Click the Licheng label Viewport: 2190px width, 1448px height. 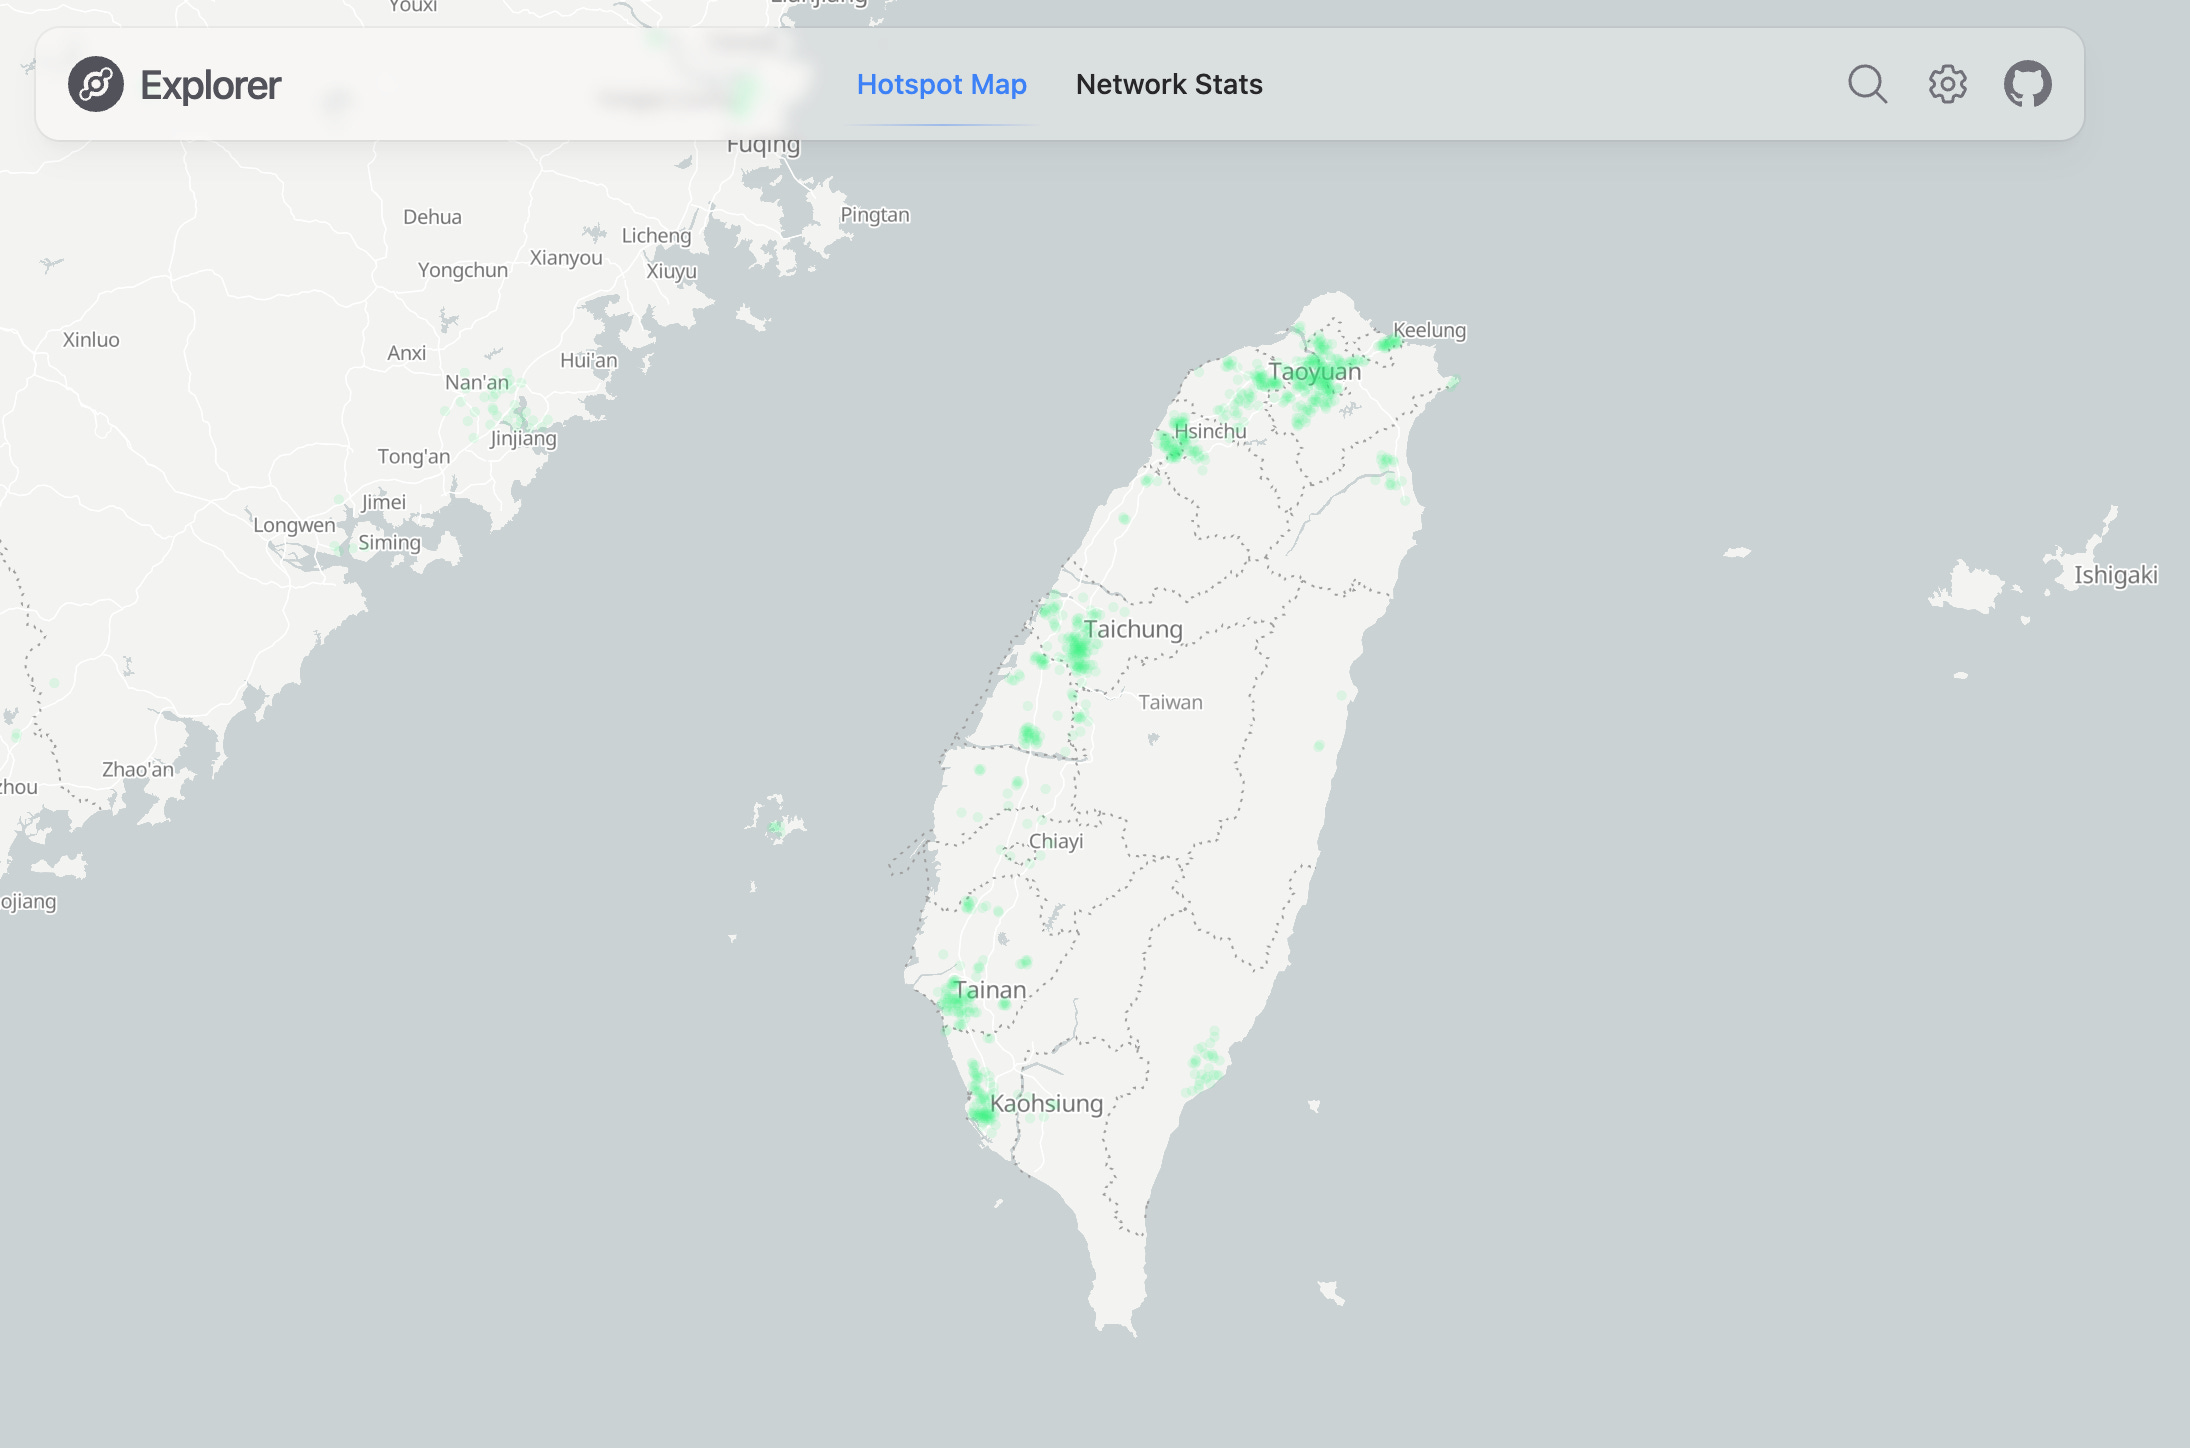pos(656,236)
